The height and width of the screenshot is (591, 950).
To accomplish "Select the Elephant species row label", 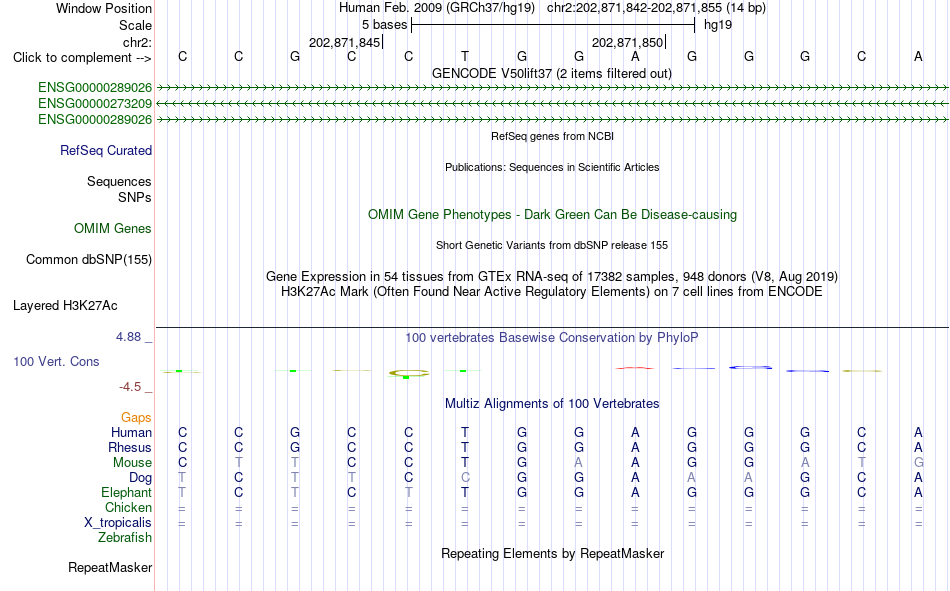I will (x=127, y=492).
